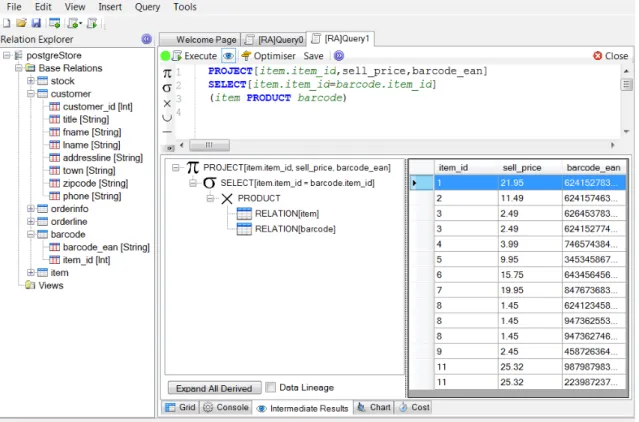
Task: Switch to the Console tab
Action: [x=226, y=407]
